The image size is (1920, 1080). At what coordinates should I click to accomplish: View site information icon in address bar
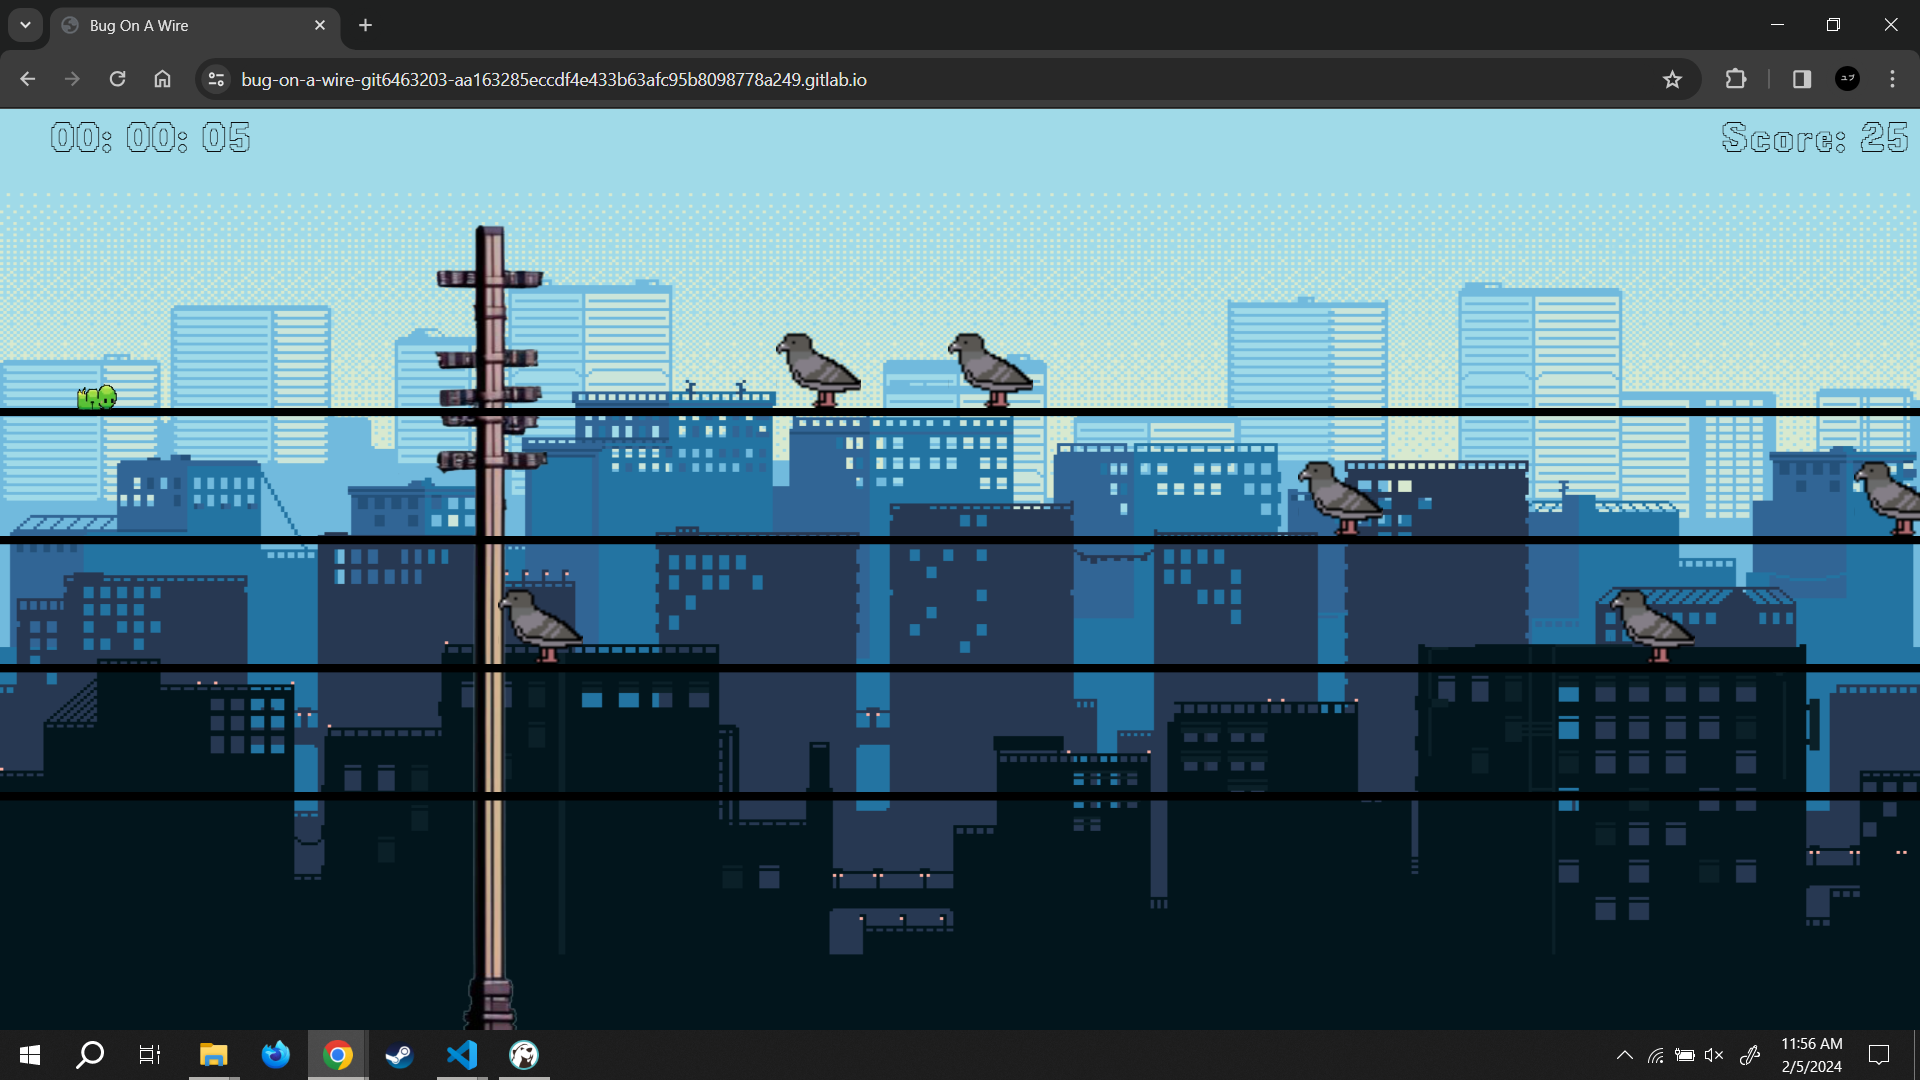click(216, 79)
